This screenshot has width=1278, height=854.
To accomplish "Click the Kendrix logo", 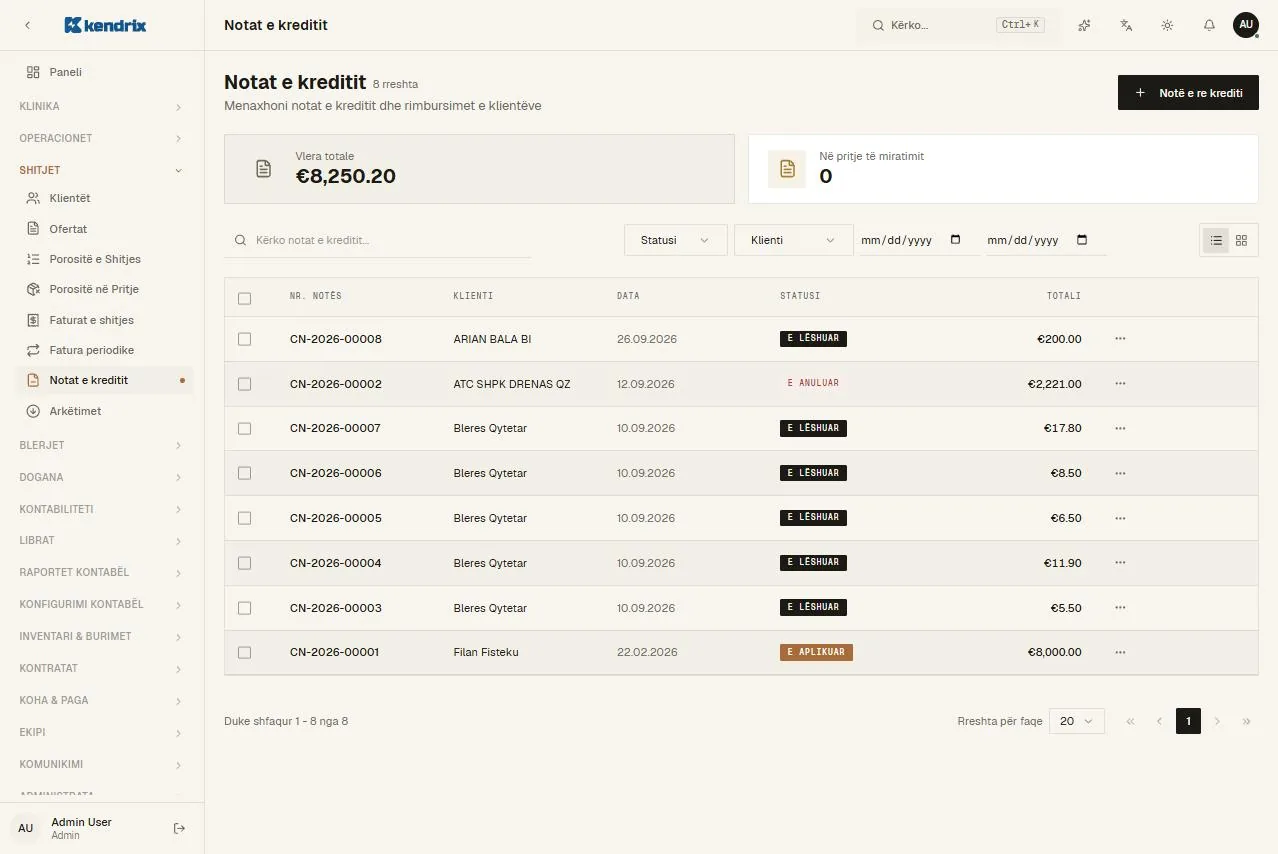I will click(105, 25).
